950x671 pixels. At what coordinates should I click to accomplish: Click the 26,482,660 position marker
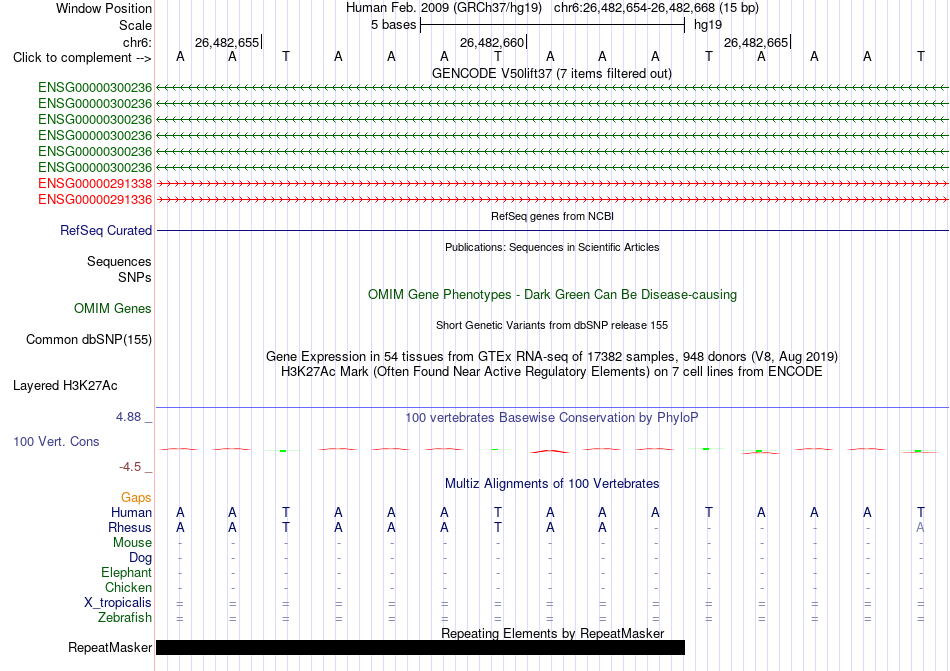tap(493, 42)
